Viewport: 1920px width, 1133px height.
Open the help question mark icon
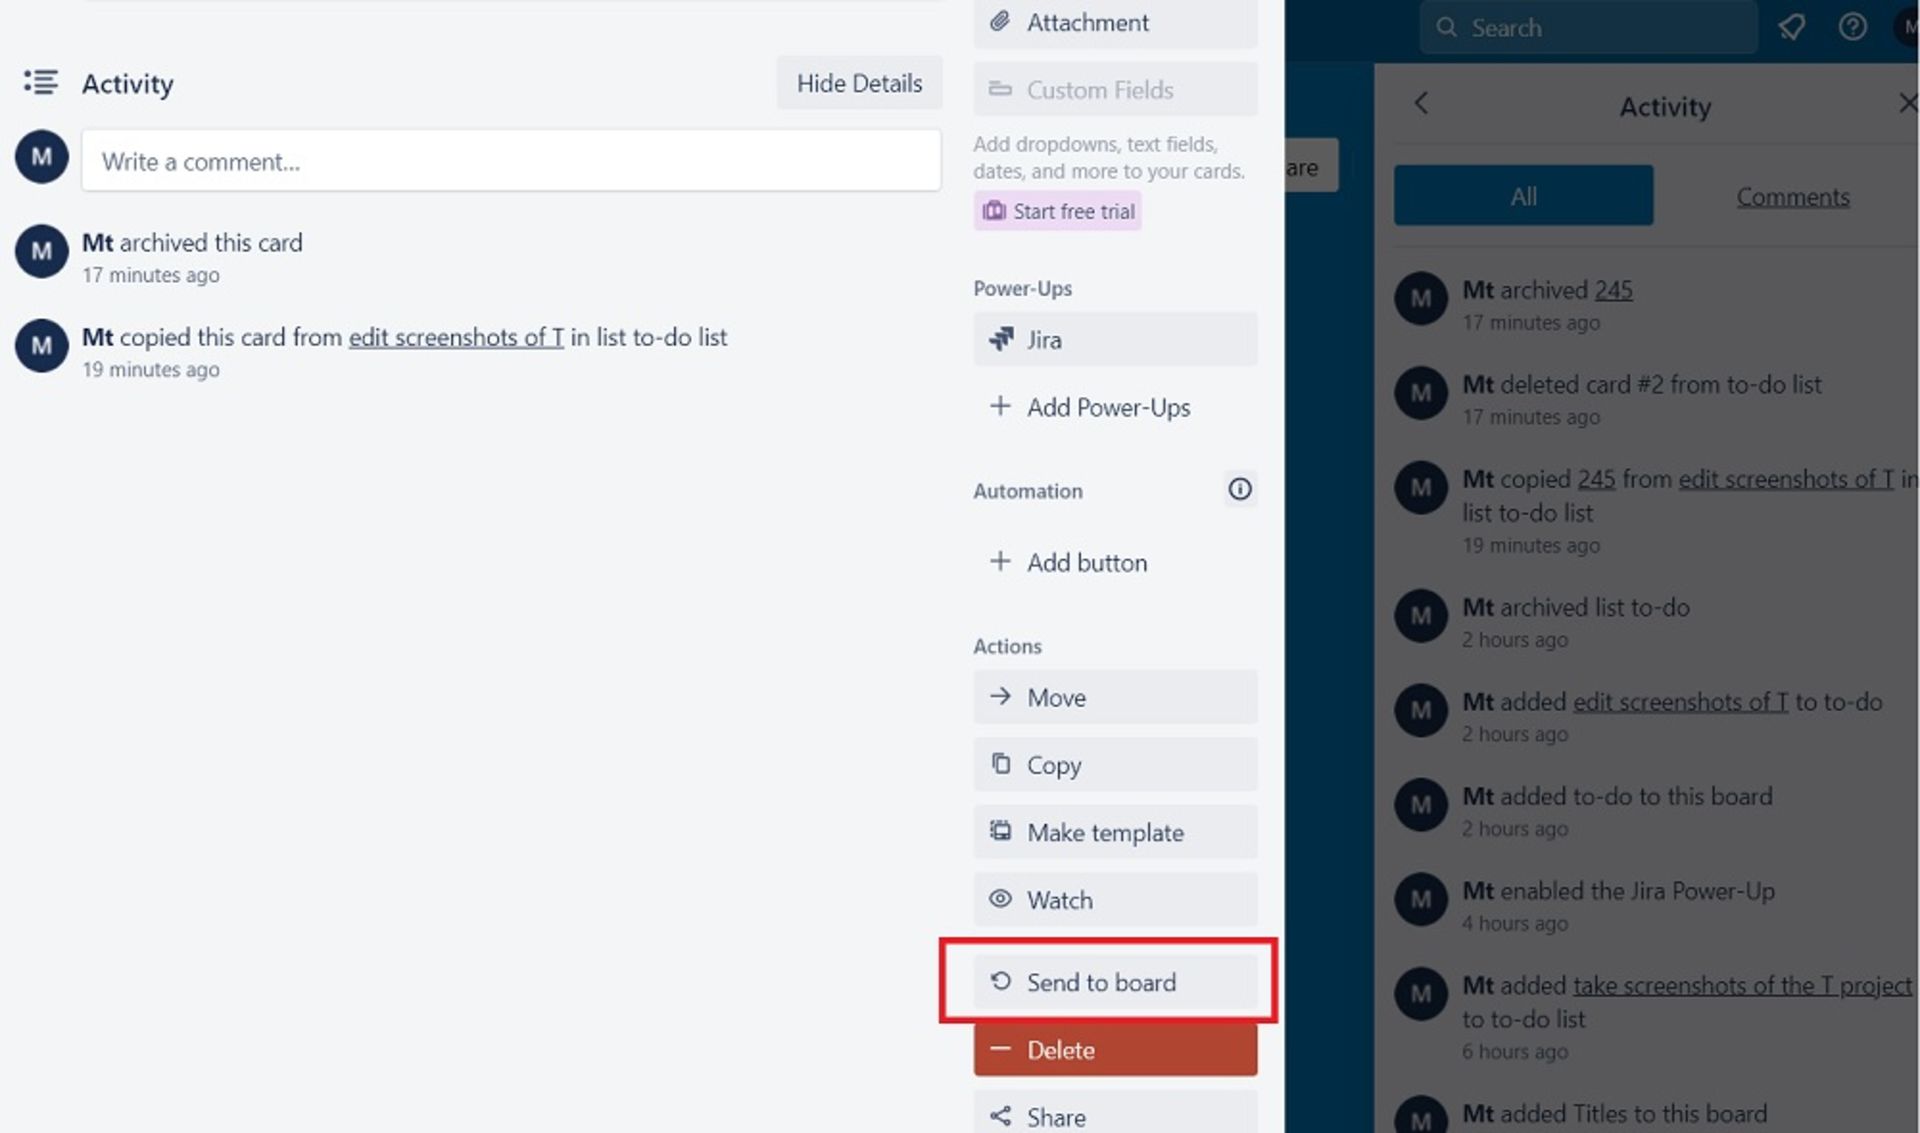click(1852, 27)
